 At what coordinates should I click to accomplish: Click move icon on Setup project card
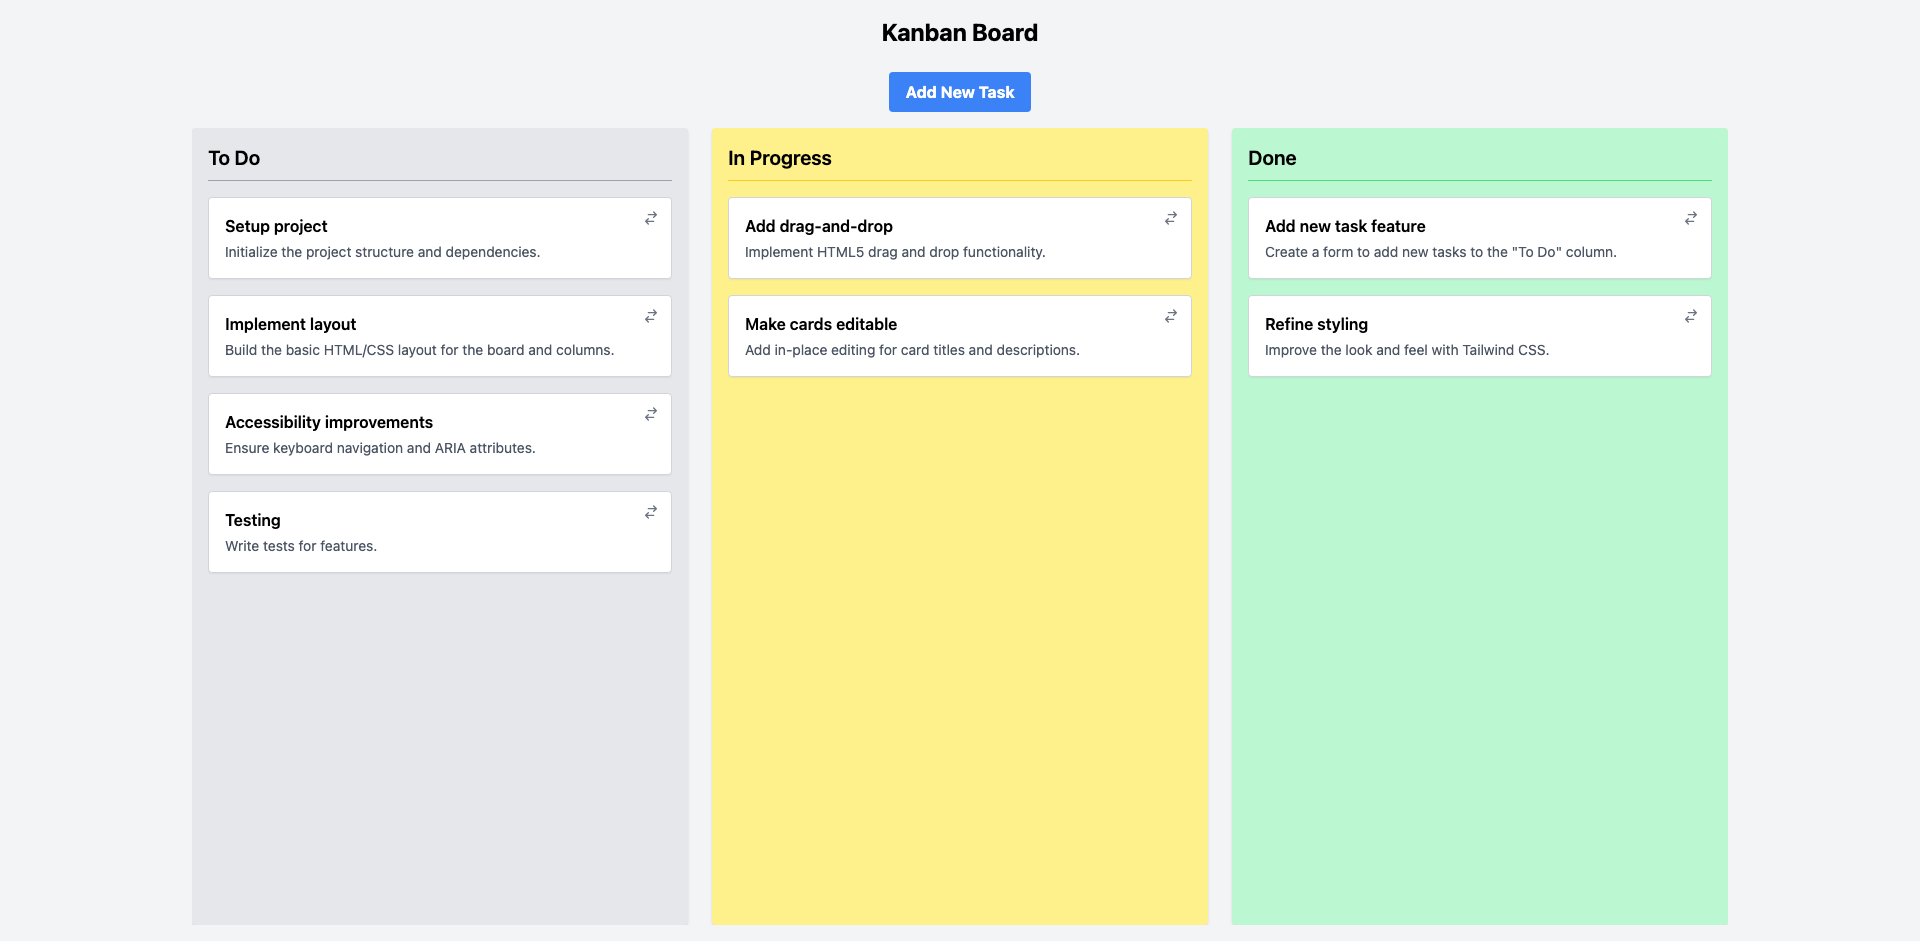pyautogui.click(x=651, y=218)
